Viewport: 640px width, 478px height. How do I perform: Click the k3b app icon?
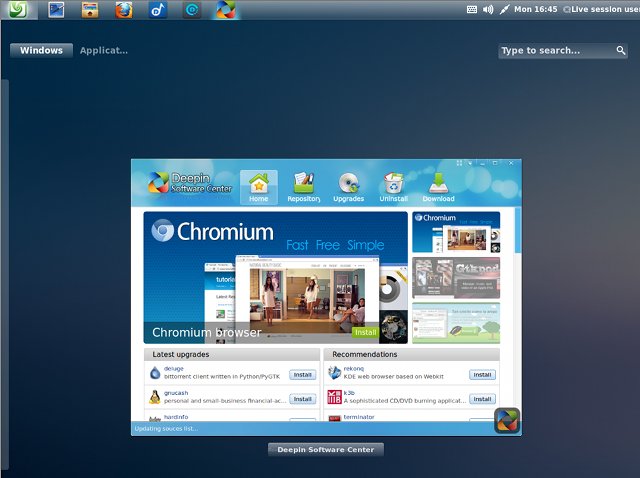pos(334,397)
